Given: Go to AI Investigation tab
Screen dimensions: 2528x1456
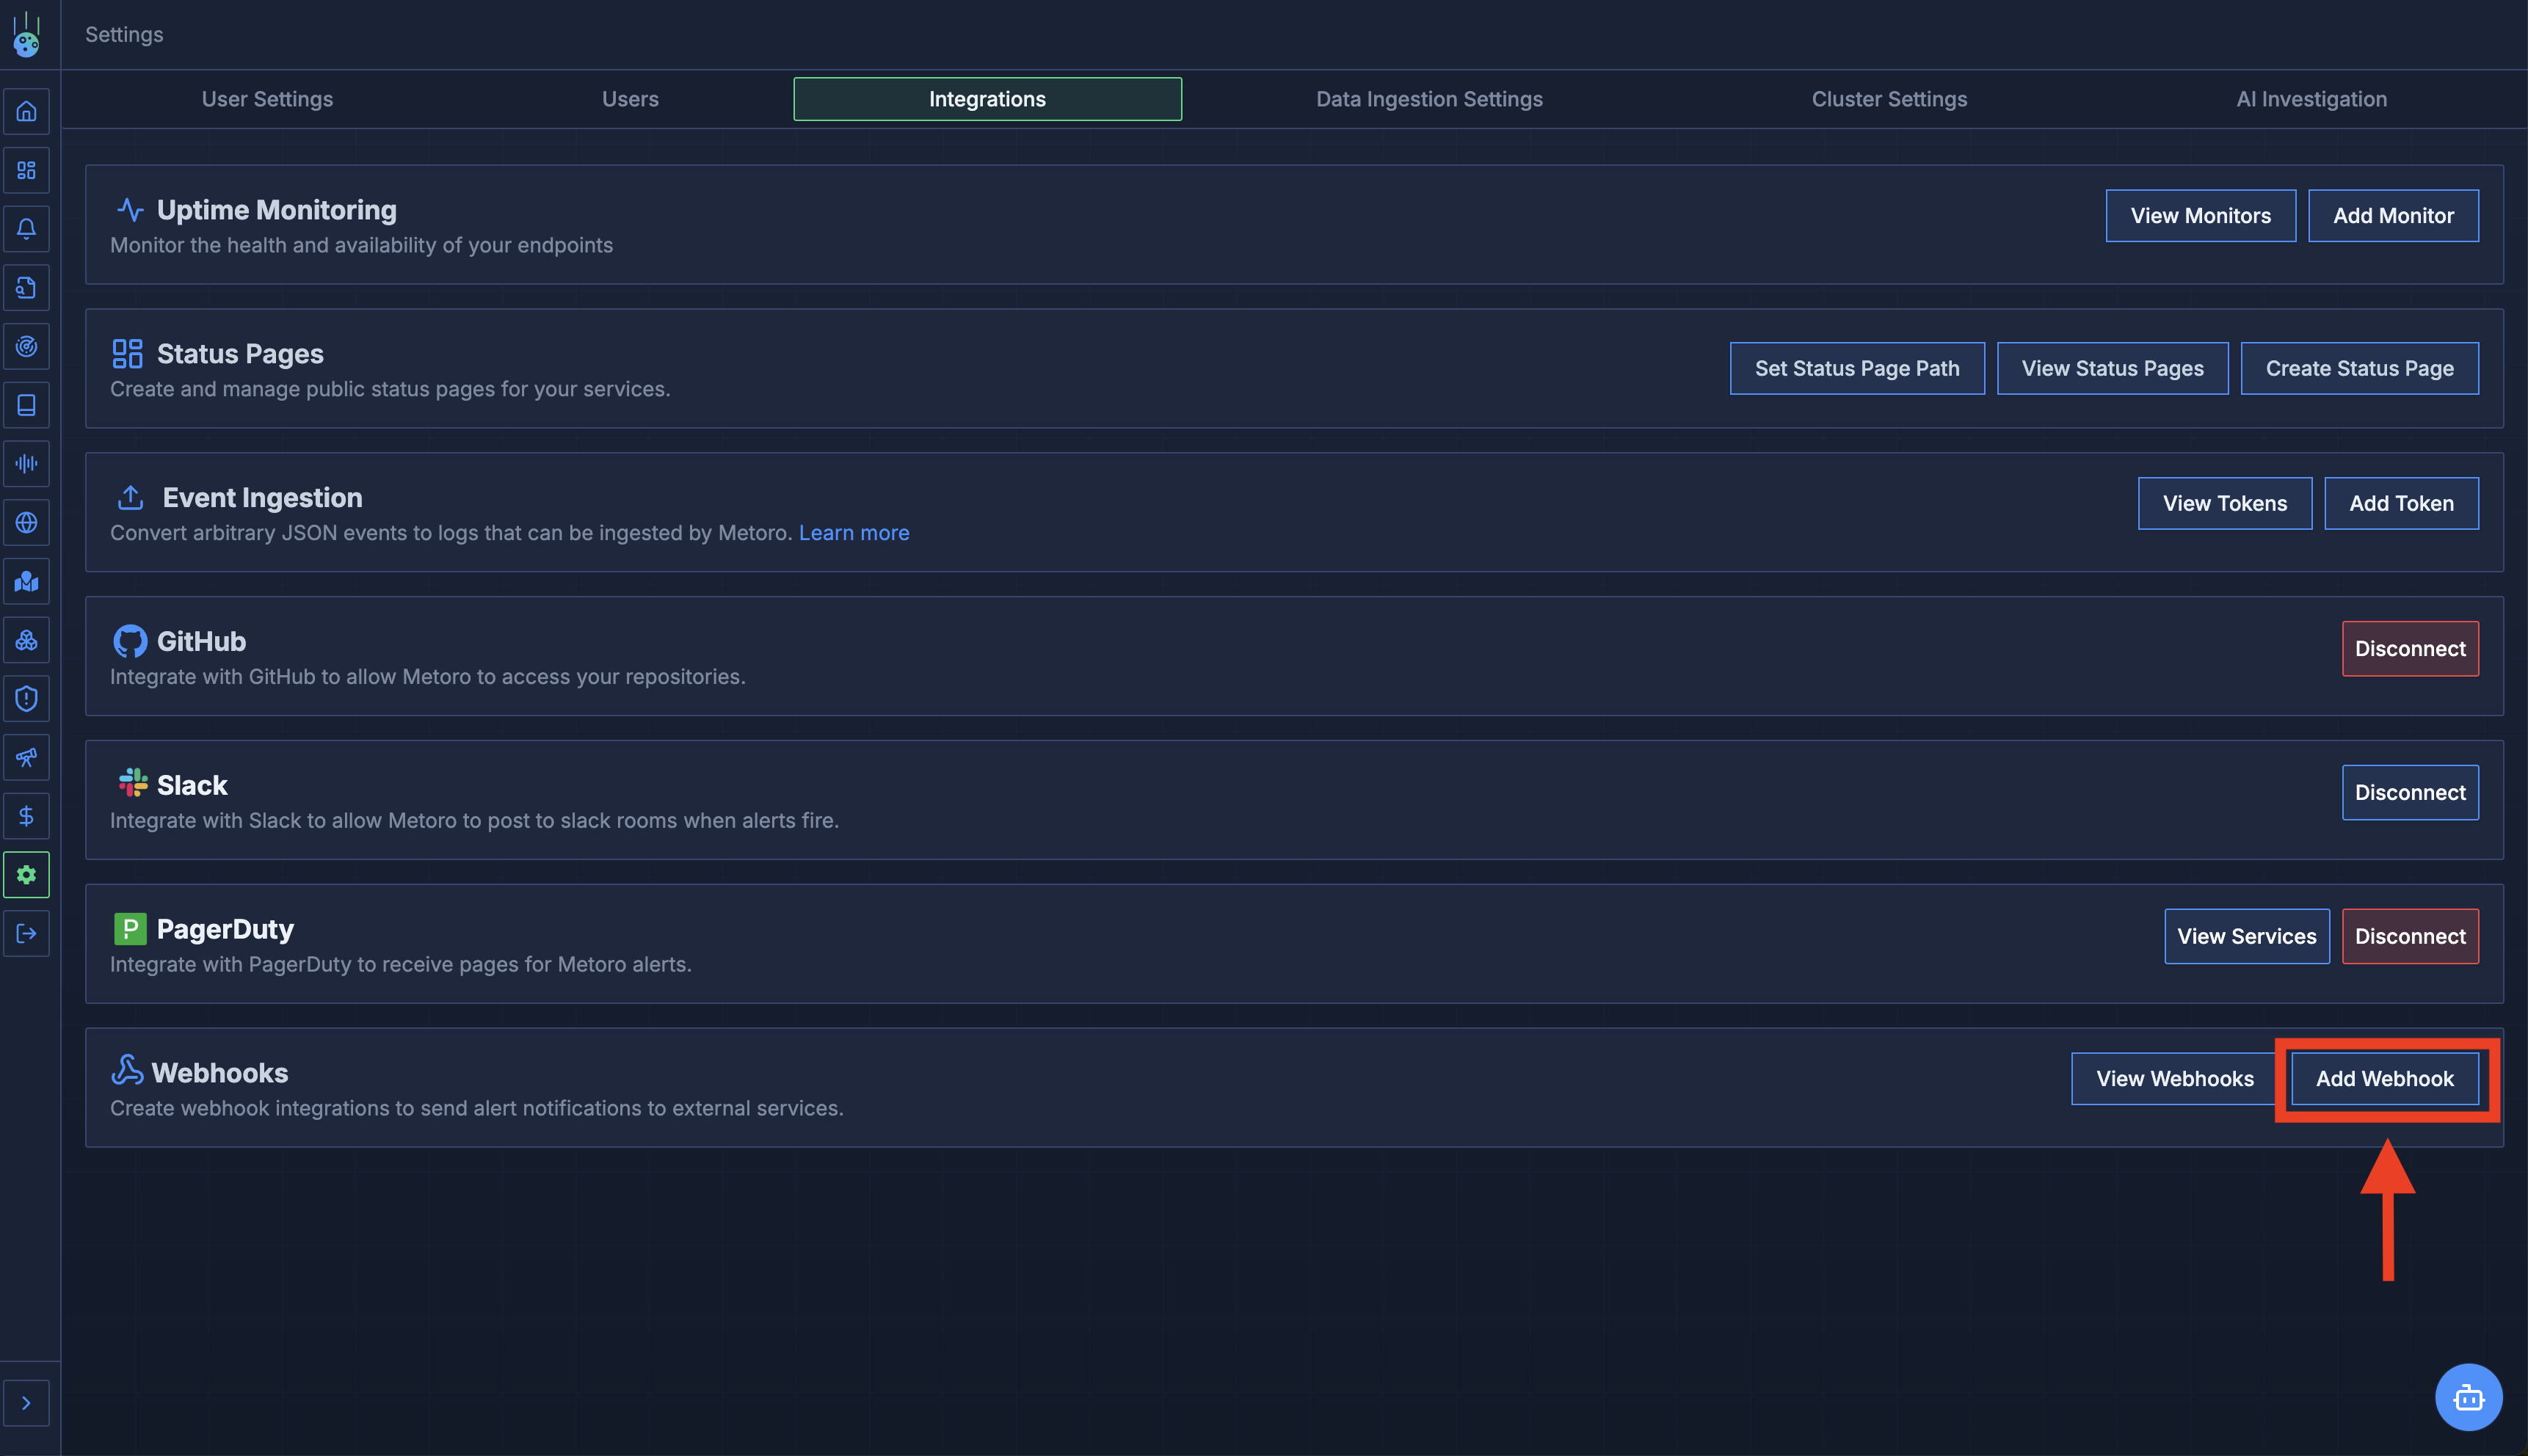Looking at the screenshot, I should (2310, 99).
